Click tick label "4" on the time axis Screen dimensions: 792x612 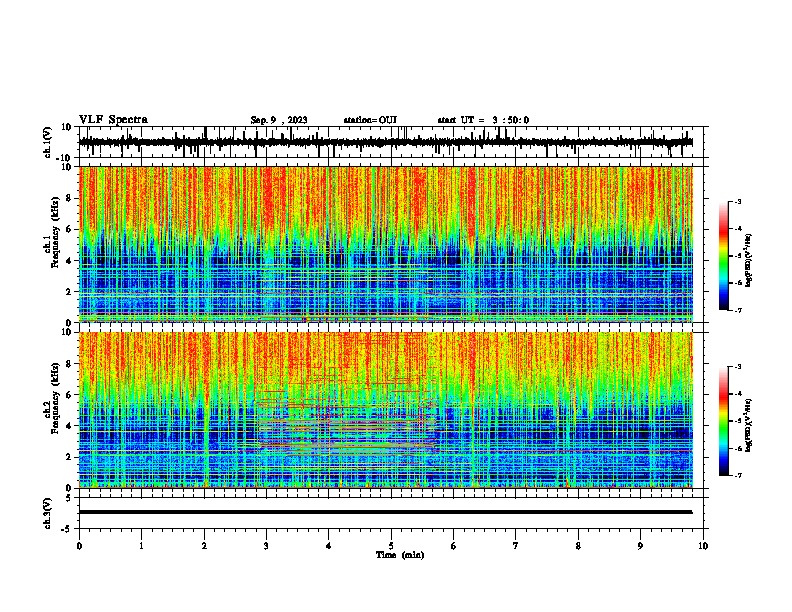point(328,546)
